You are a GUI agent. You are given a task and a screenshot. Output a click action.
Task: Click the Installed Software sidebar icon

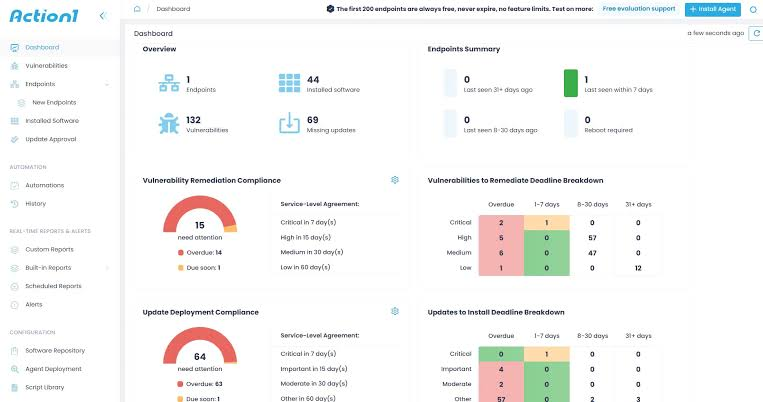coord(15,121)
